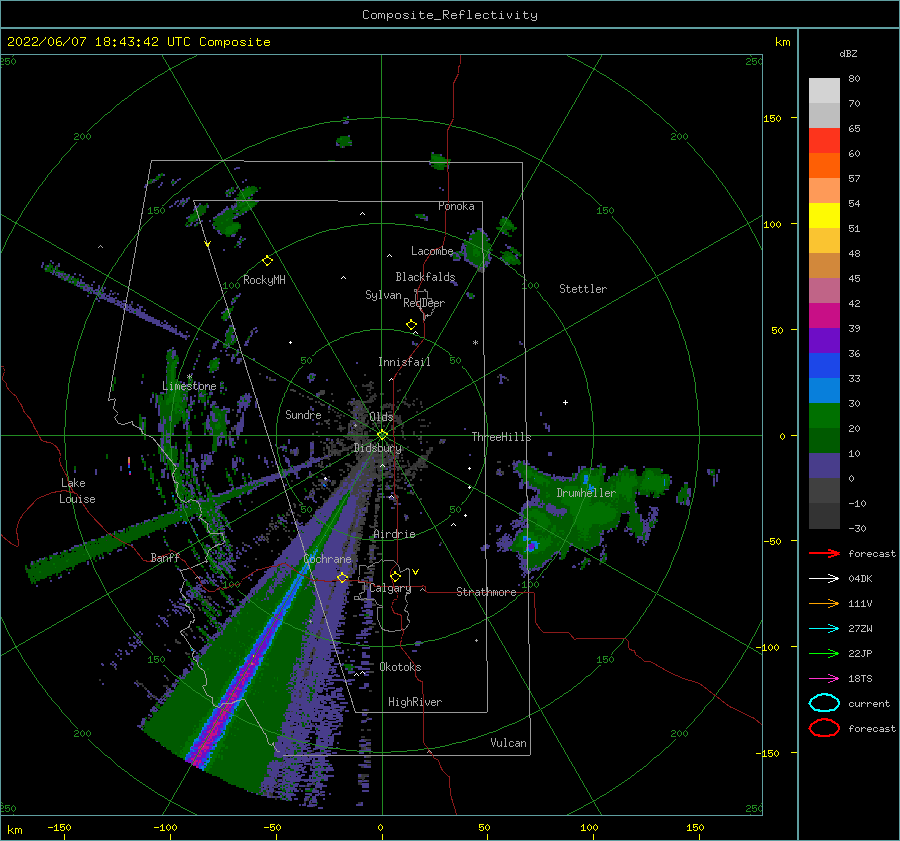Click the magenta swatch between 42 and 39
The height and width of the screenshot is (841, 900).
tap(824, 316)
